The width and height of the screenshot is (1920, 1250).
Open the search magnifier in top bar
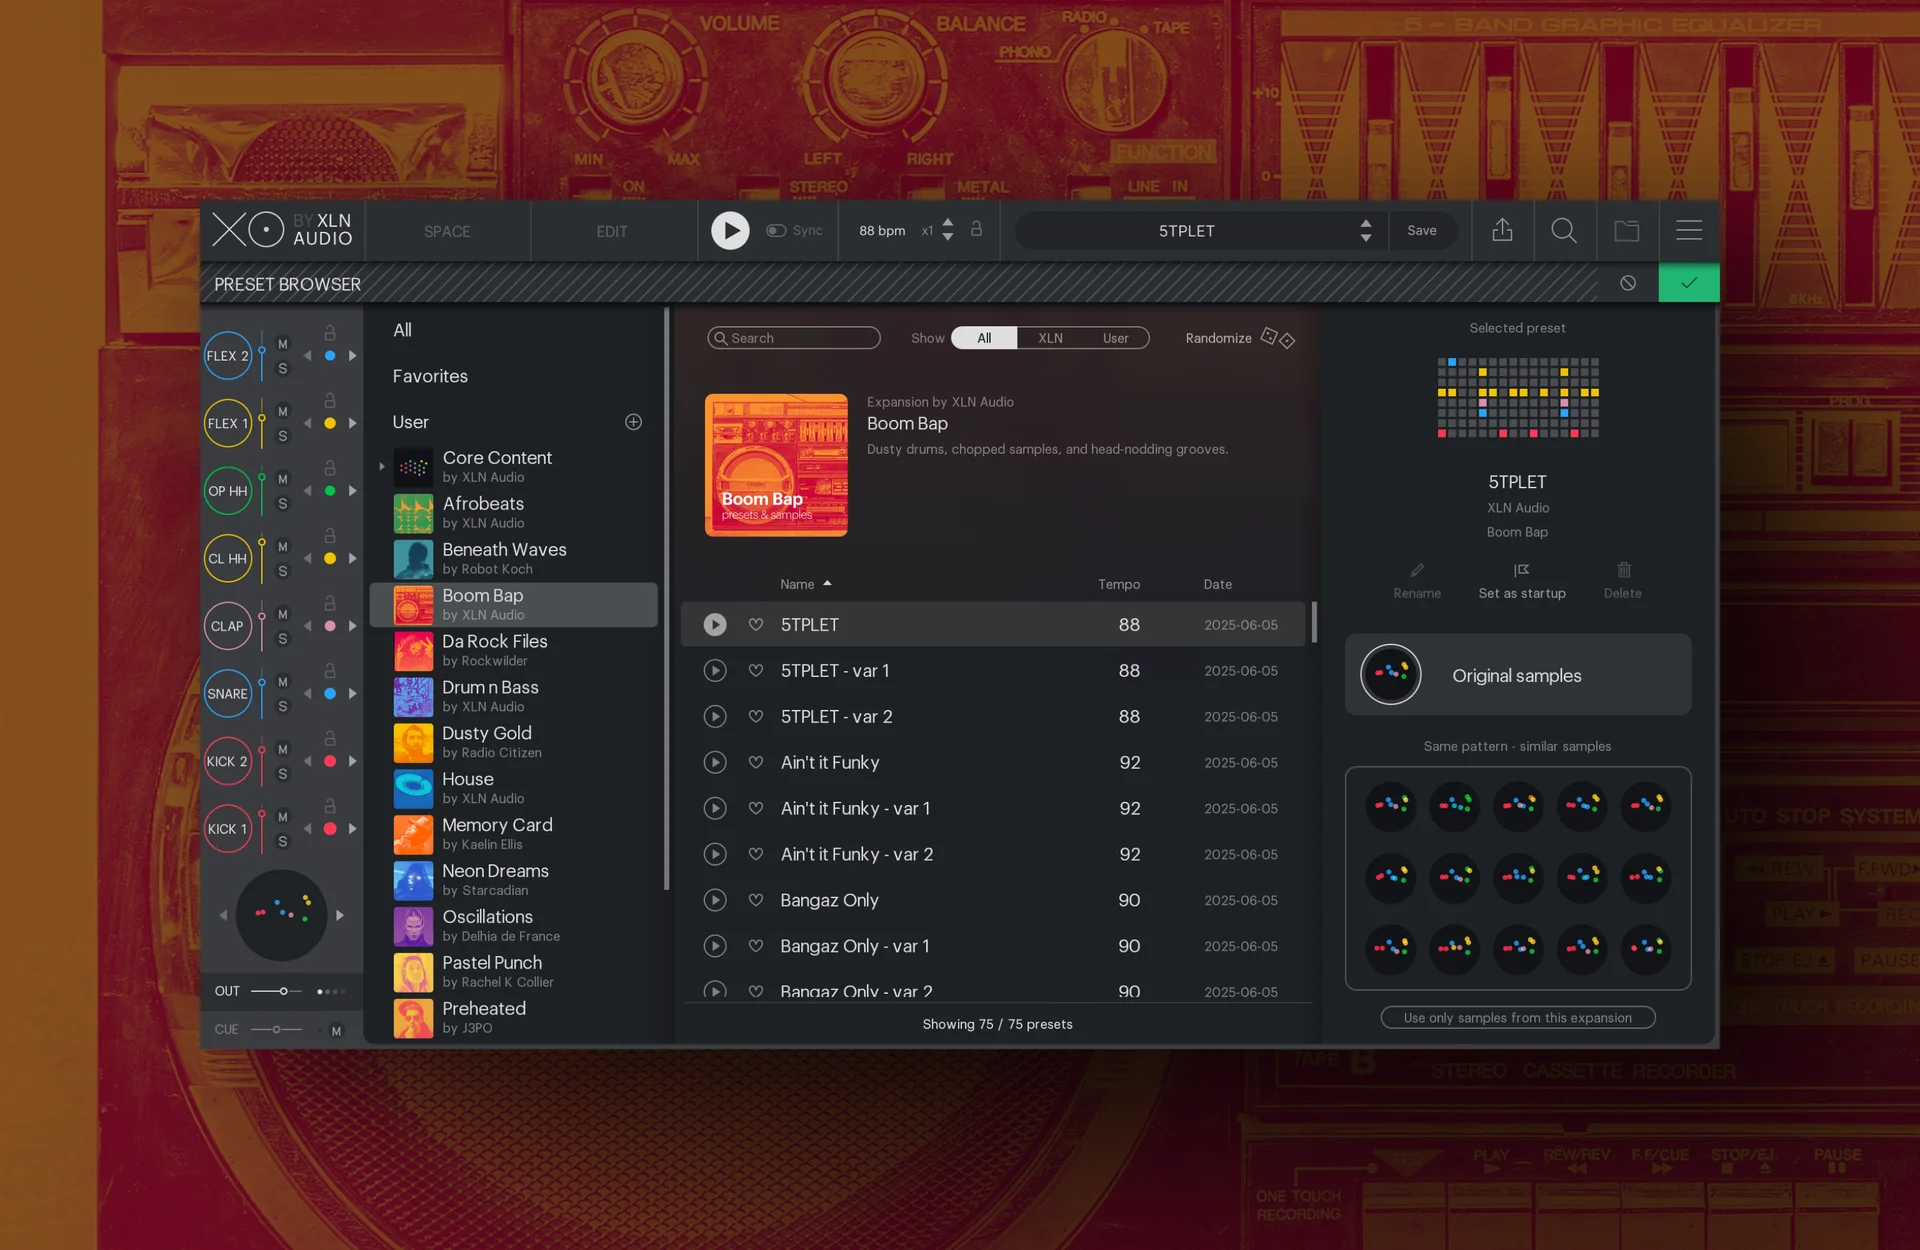click(1564, 231)
